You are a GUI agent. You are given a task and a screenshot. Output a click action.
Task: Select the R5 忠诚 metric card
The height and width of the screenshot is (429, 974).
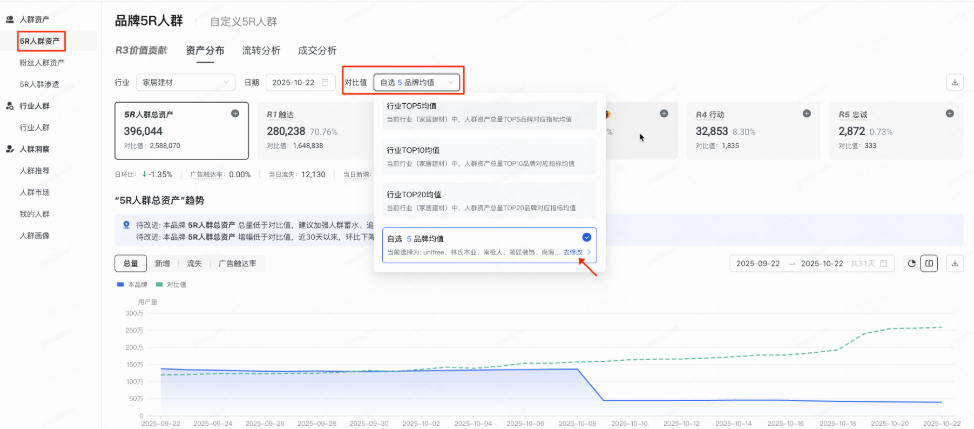pyautogui.click(x=896, y=131)
